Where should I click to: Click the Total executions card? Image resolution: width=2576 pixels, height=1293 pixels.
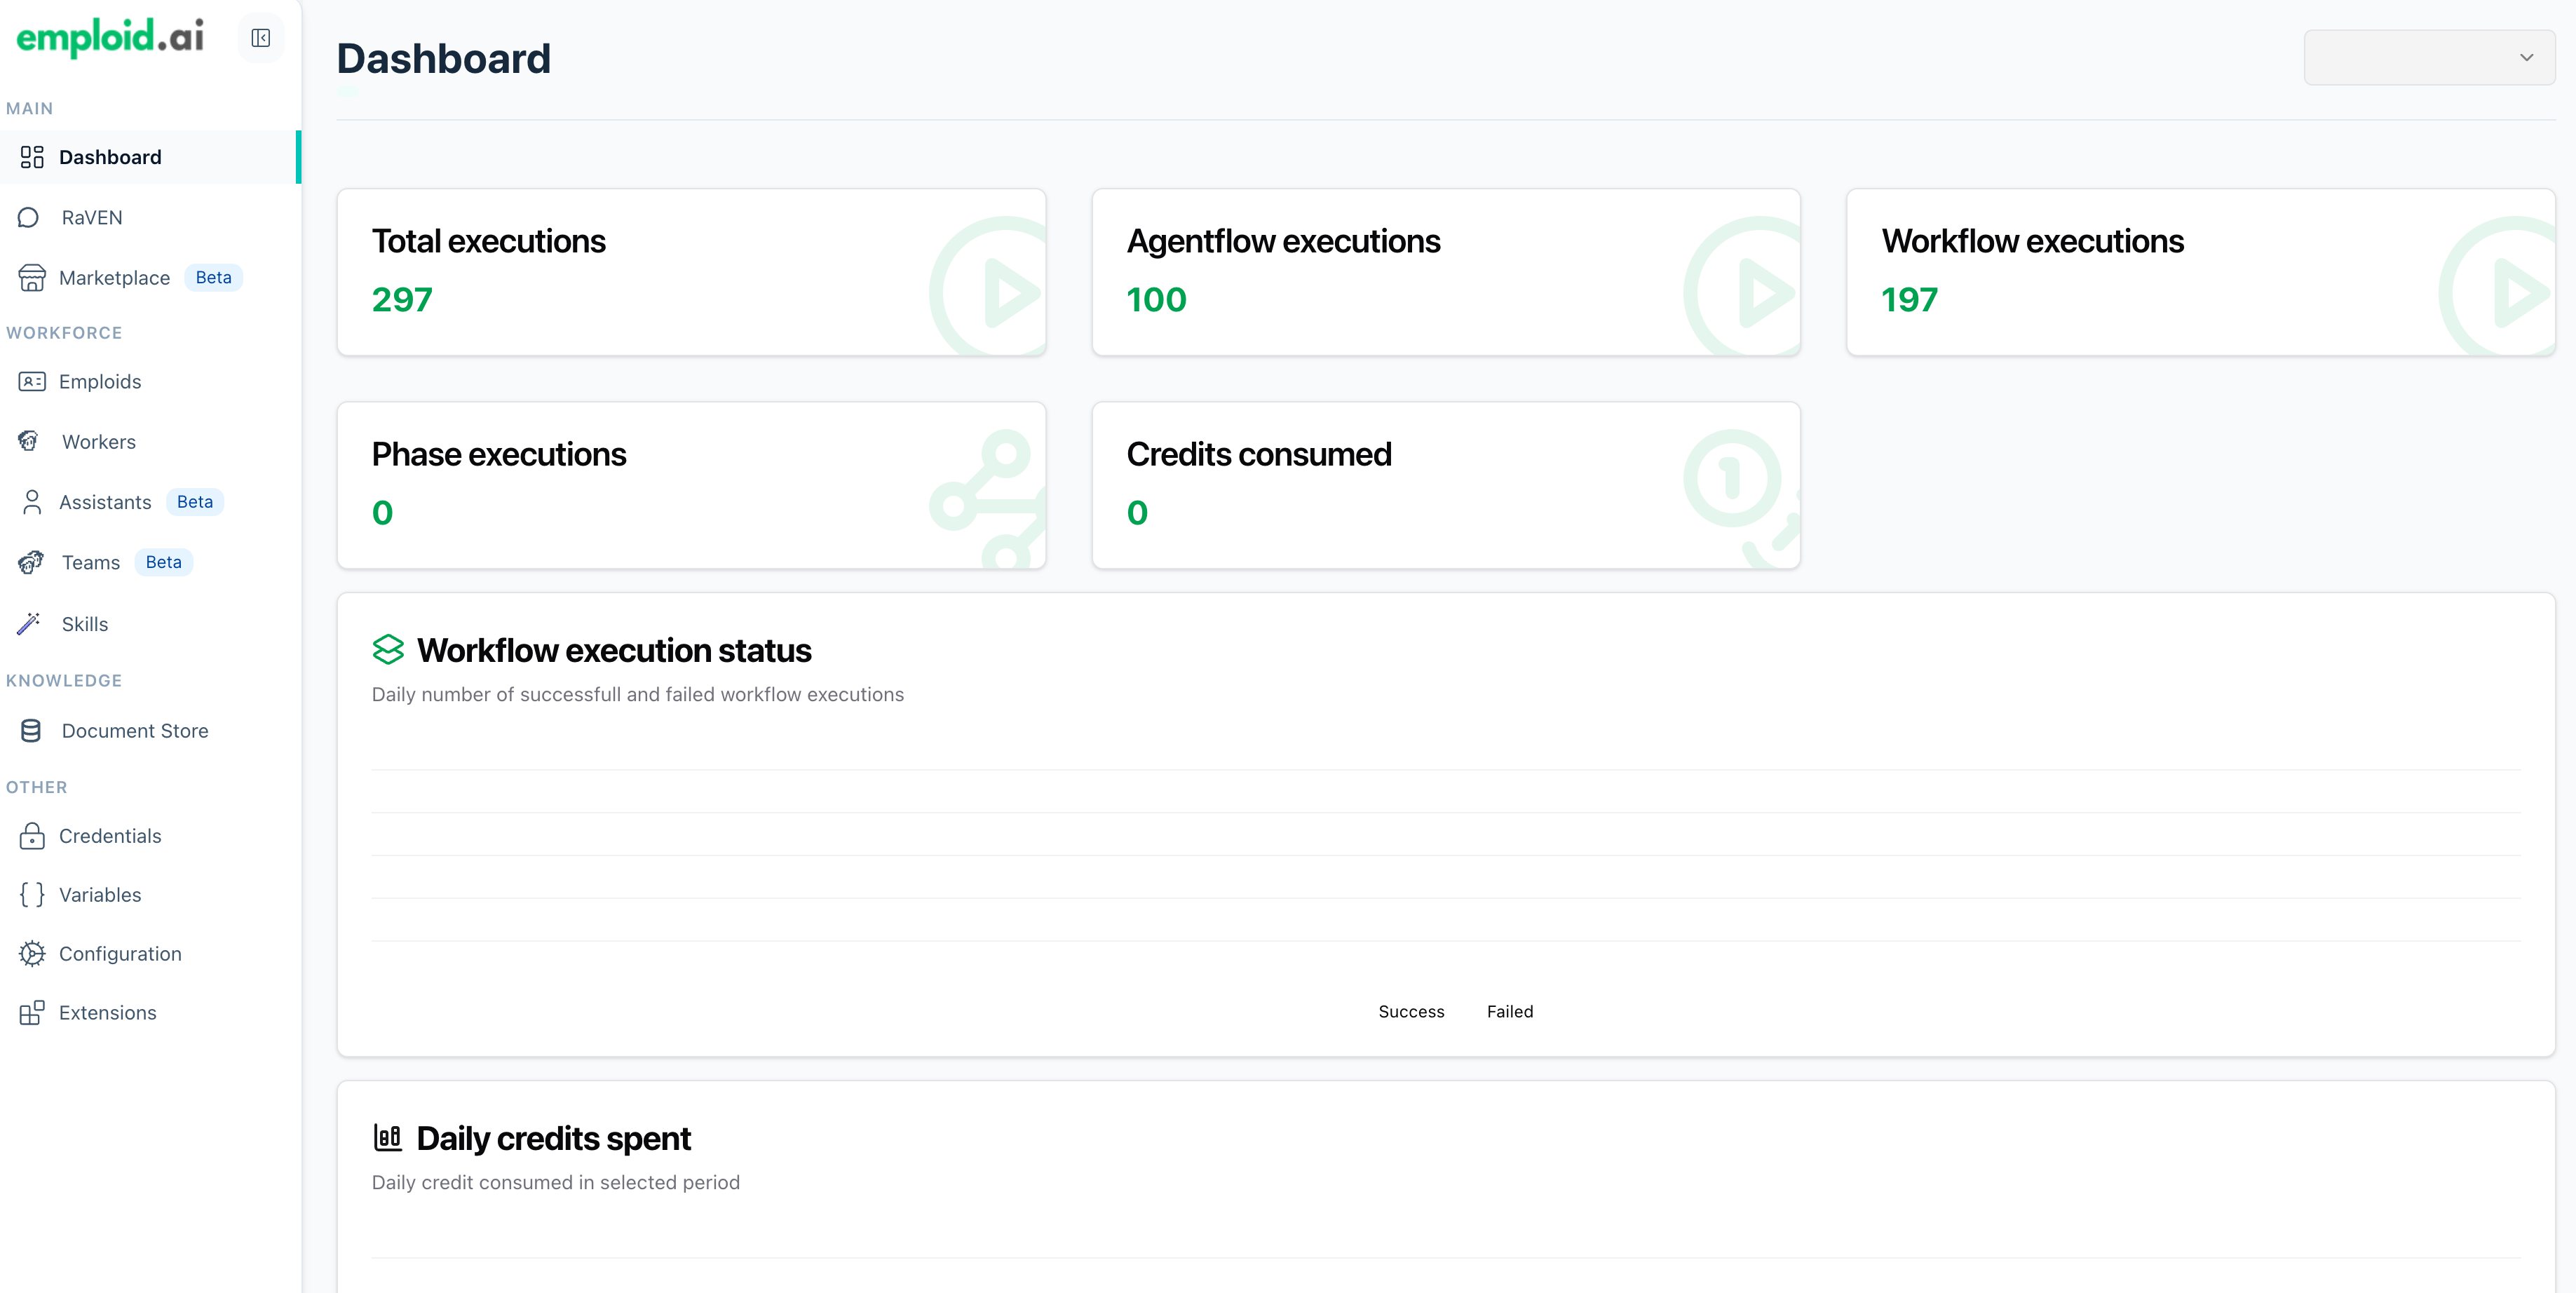(x=691, y=272)
